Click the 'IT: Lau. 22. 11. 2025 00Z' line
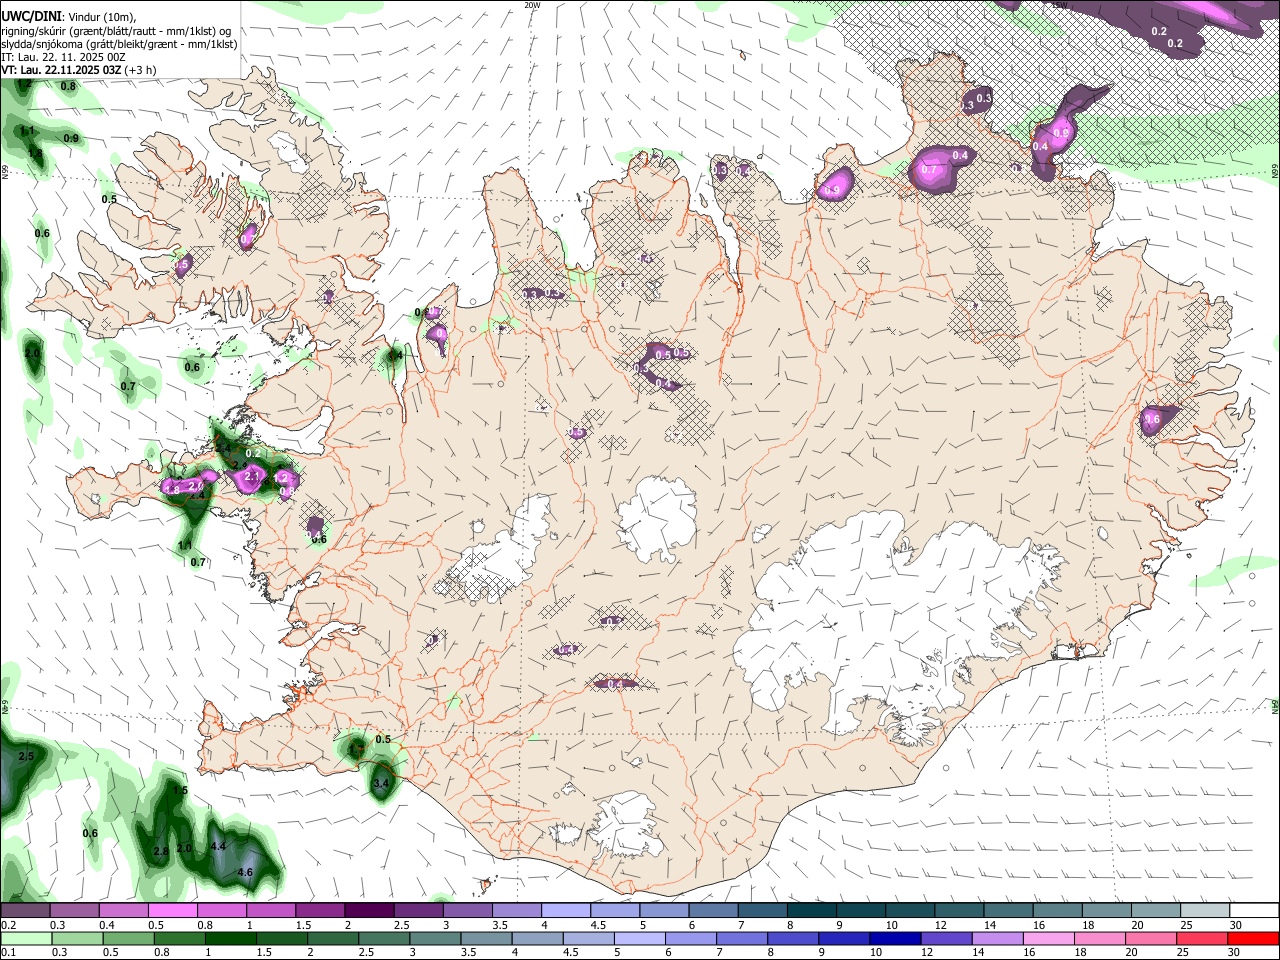 click(x=64, y=57)
